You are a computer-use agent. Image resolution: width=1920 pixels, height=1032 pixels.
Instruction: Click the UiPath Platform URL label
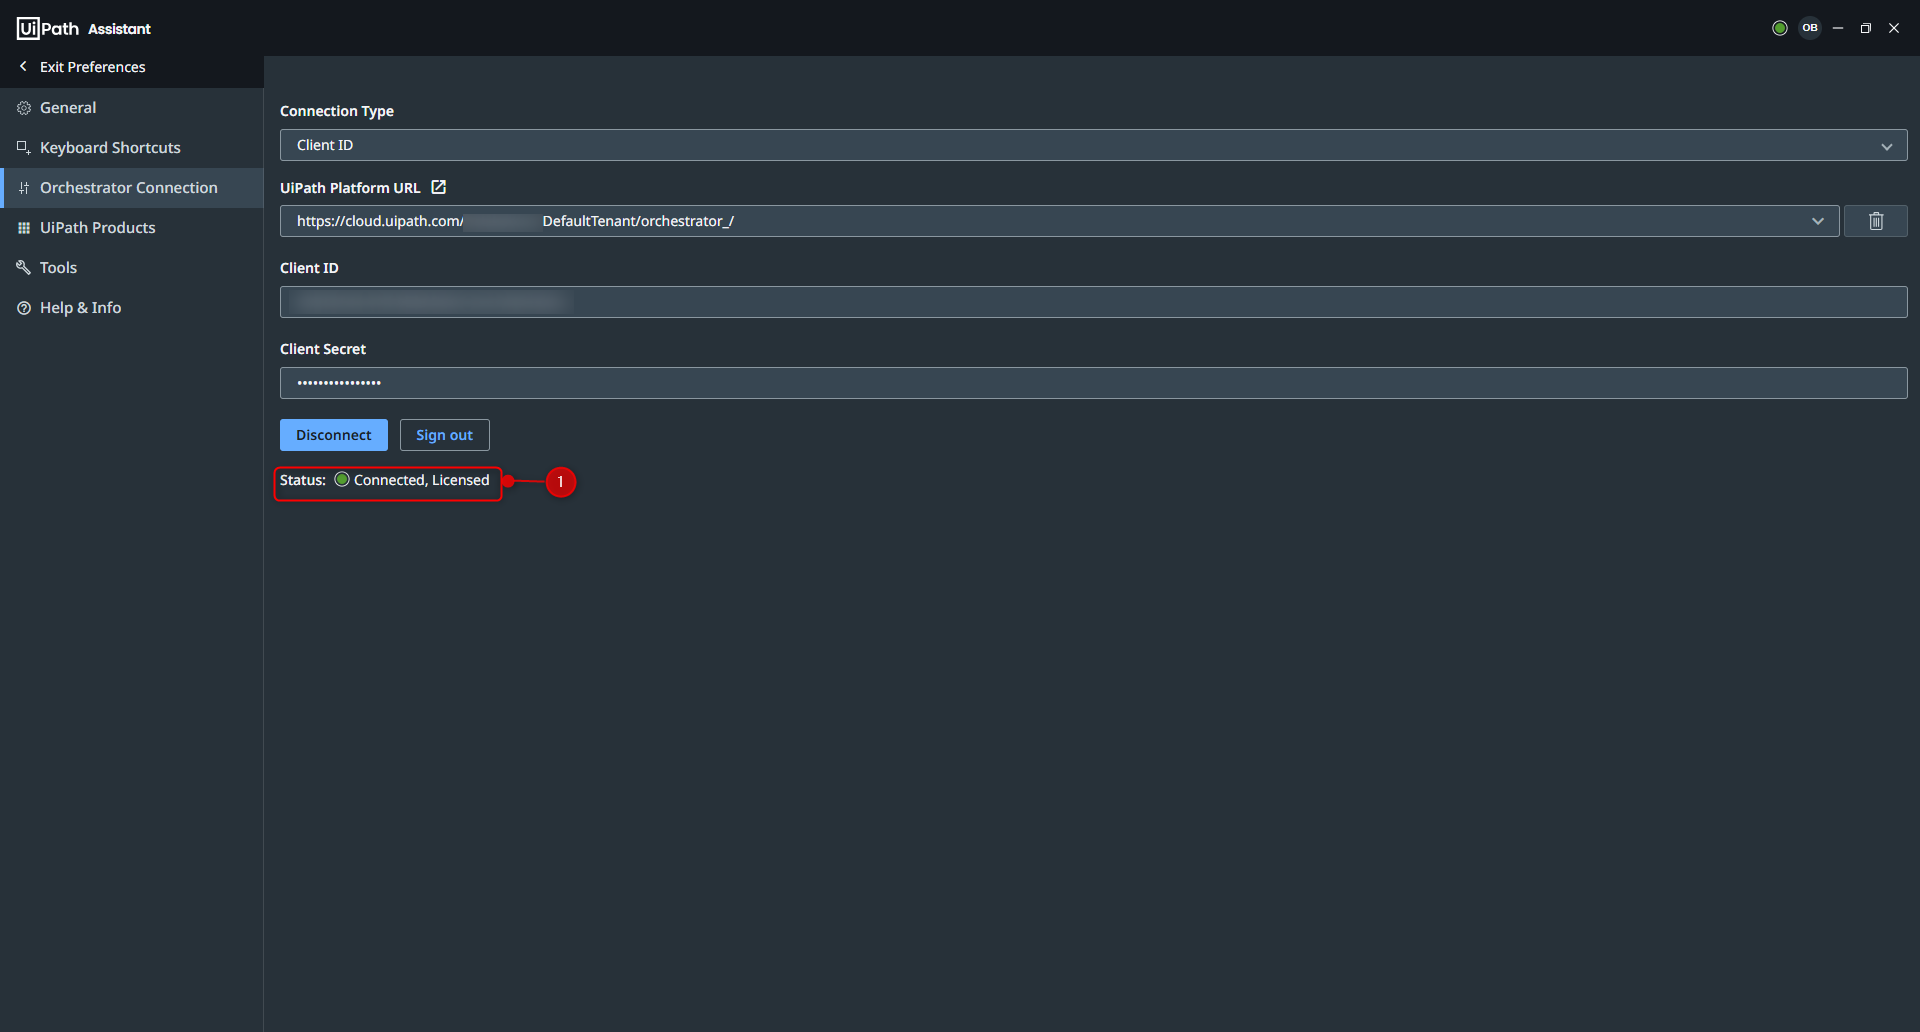pyautogui.click(x=350, y=188)
